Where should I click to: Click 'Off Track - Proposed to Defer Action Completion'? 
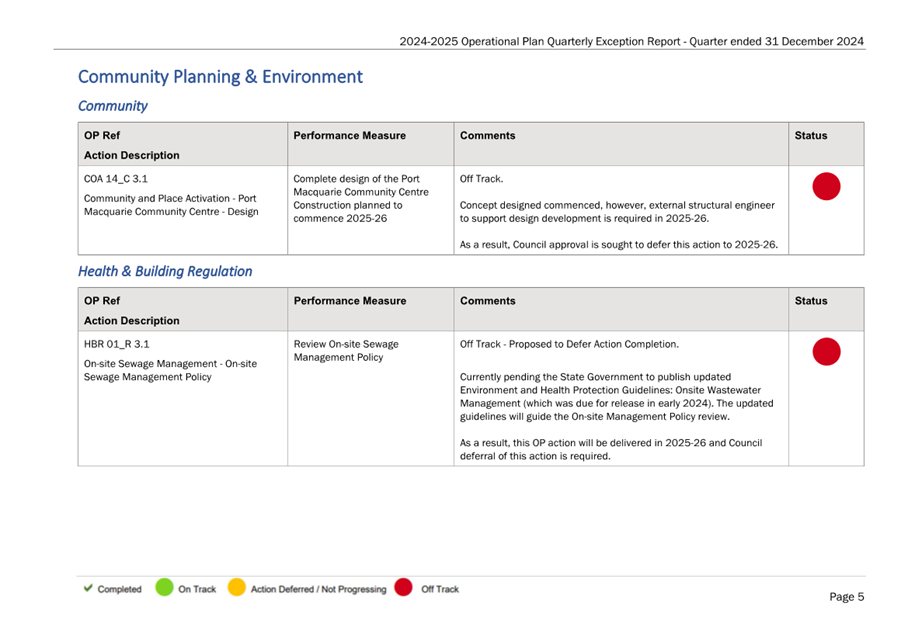click(x=569, y=344)
